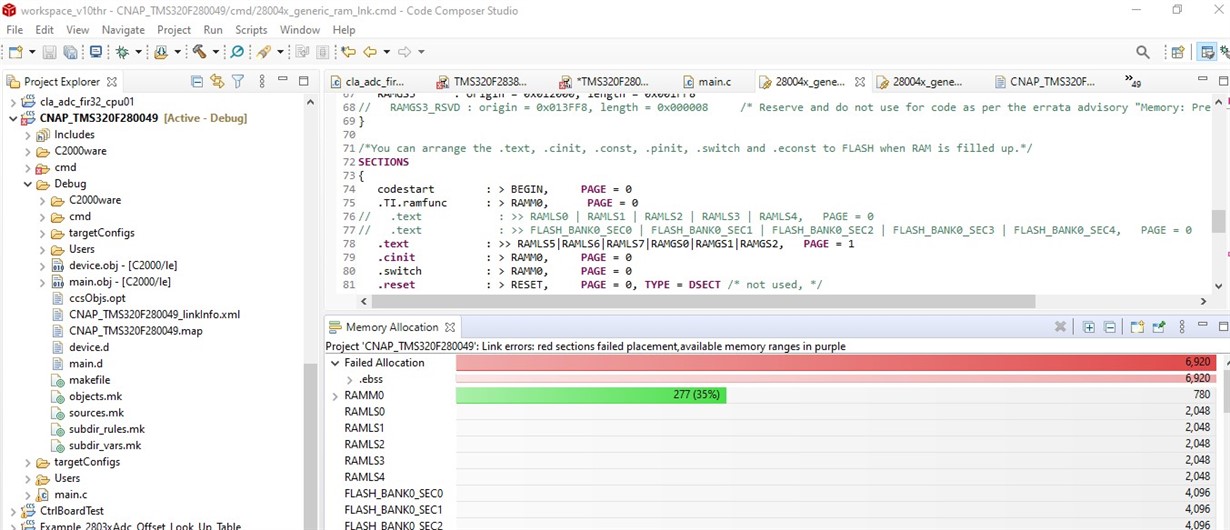Select CNAP_TMS320F280049.map file
Image resolution: width=1230 pixels, height=530 pixels.
coord(135,331)
